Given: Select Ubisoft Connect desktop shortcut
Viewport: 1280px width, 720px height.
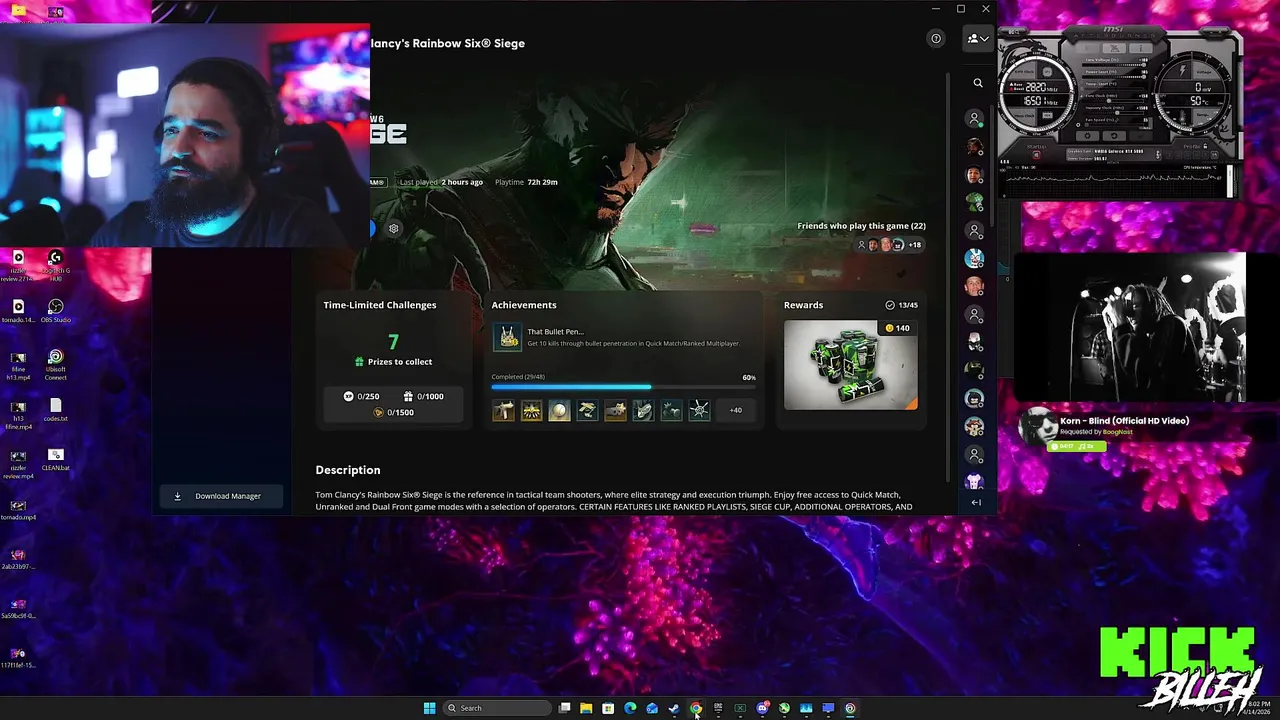Looking at the screenshot, I should click(x=55, y=364).
